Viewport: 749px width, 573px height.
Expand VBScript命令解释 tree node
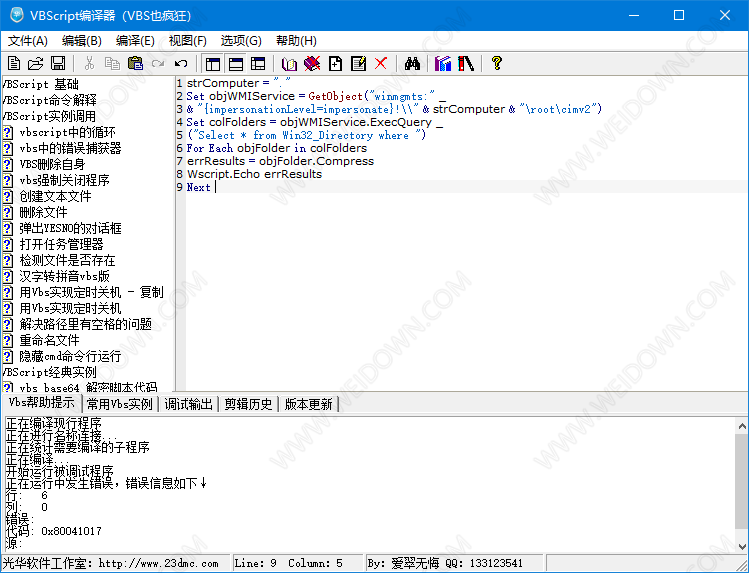coord(50,100)
